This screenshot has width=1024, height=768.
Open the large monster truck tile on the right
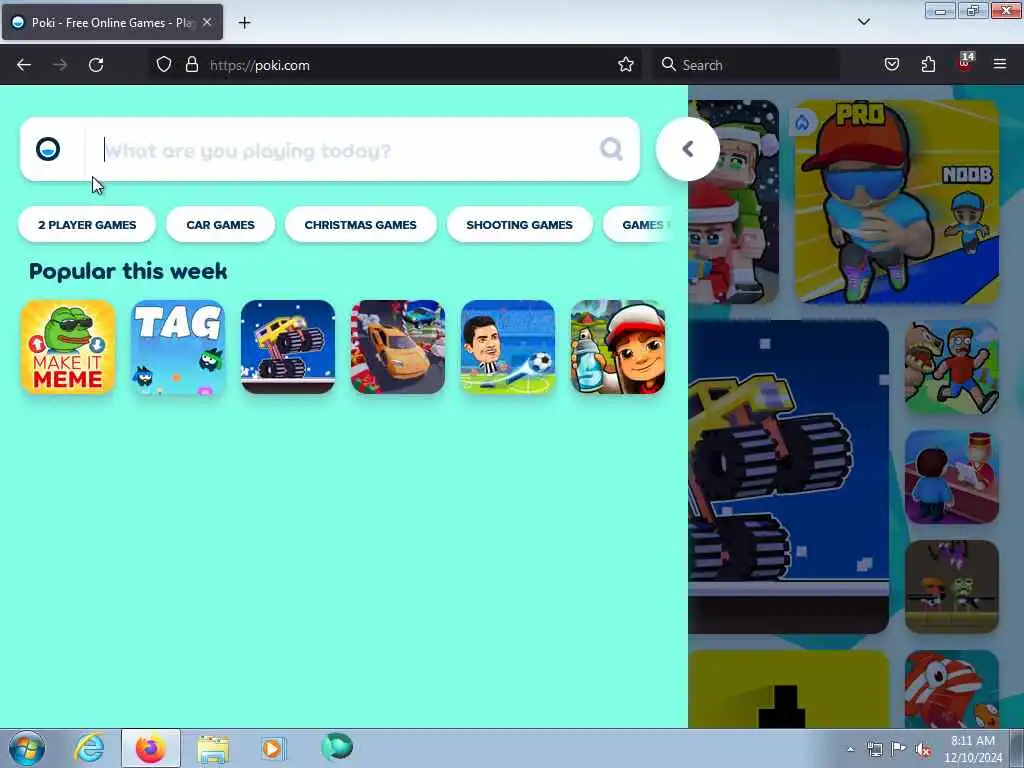click(x=788, y=477)
